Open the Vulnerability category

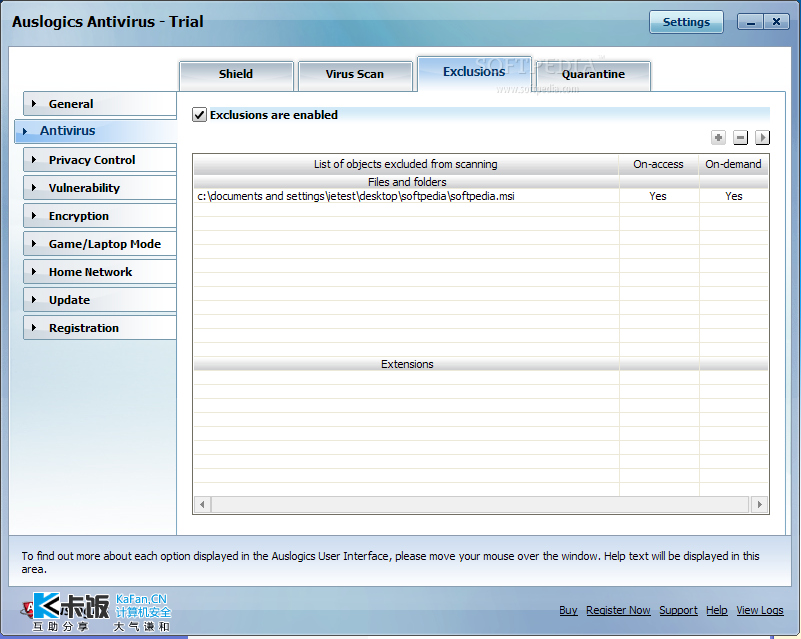coord(100,188)
